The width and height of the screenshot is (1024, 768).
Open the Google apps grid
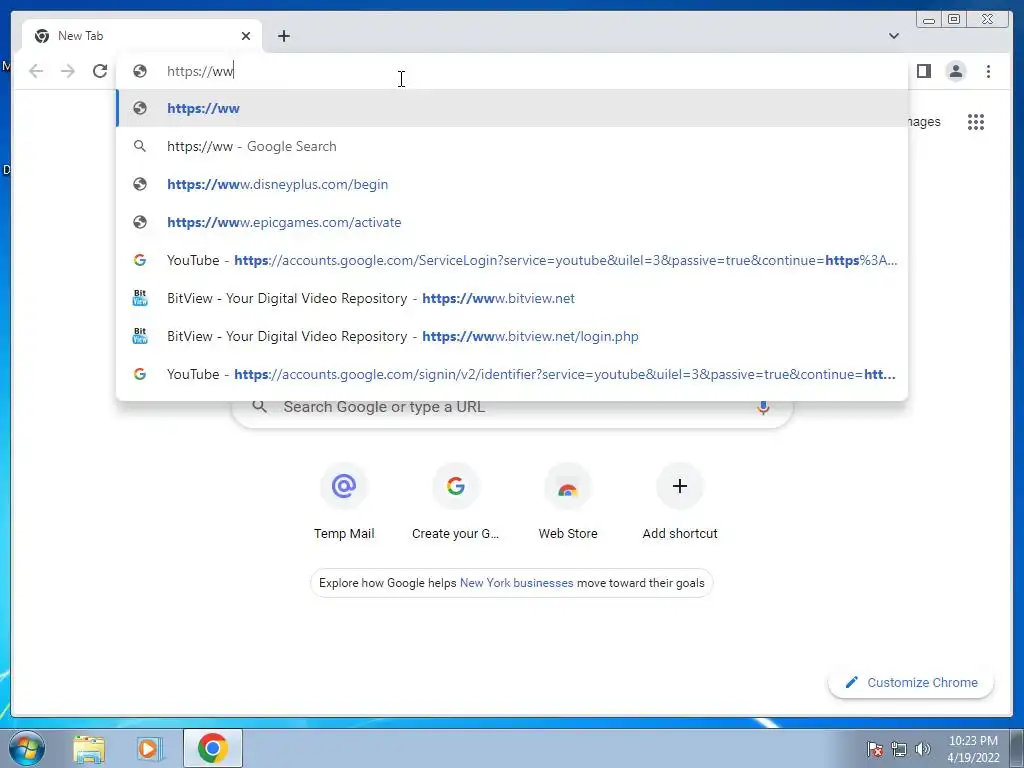pos(976,122)
